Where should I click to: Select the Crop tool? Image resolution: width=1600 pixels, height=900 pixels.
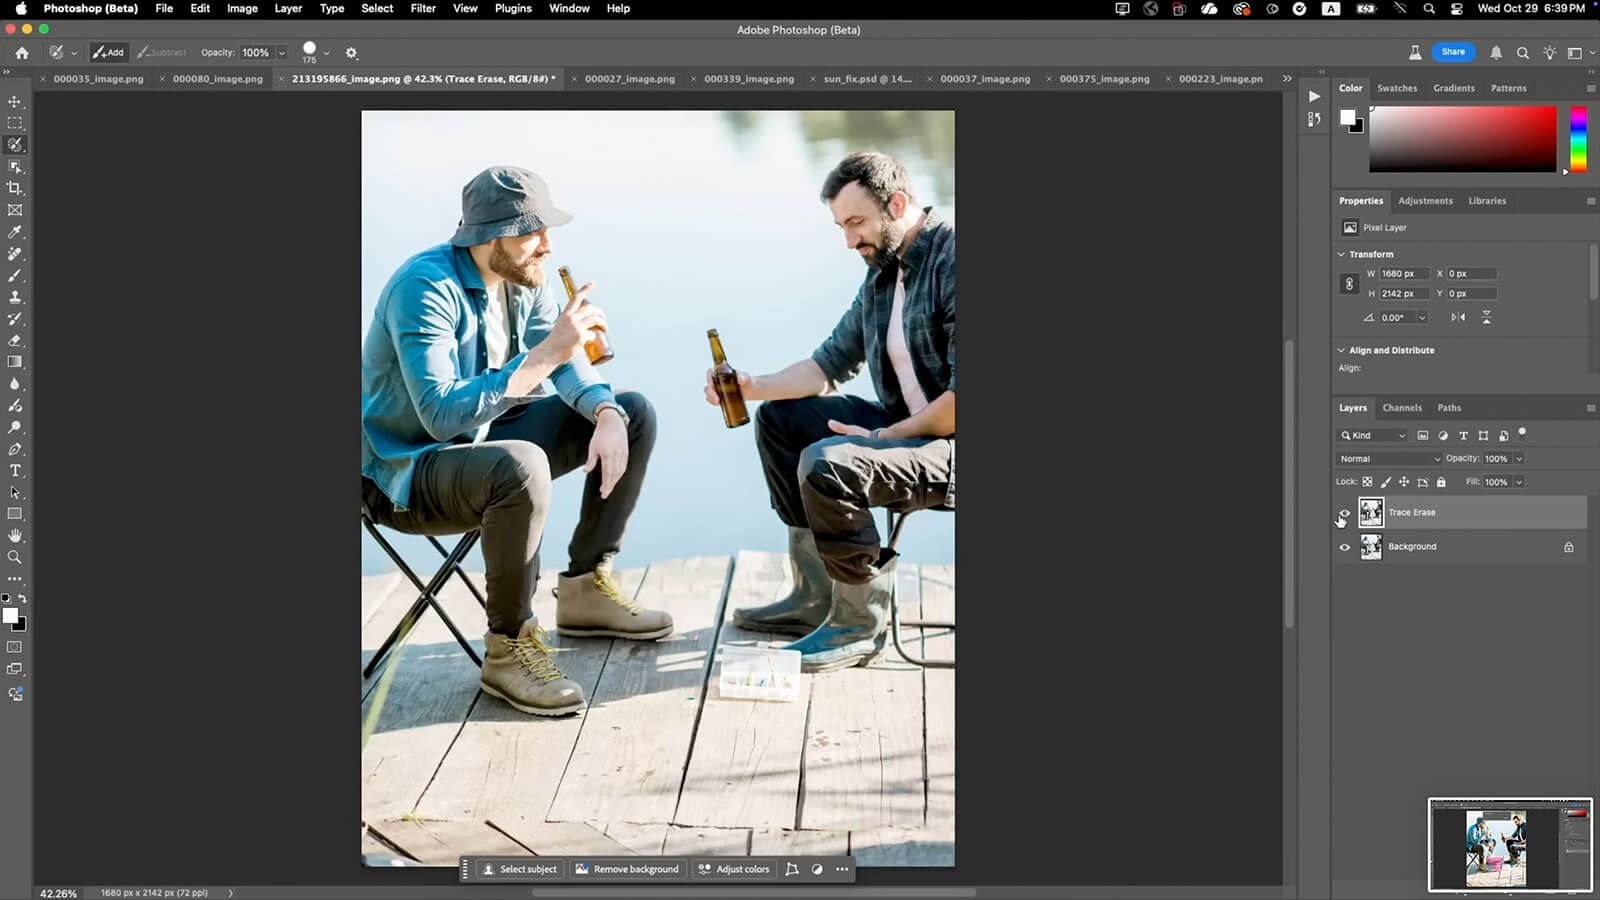click(15, 188)
